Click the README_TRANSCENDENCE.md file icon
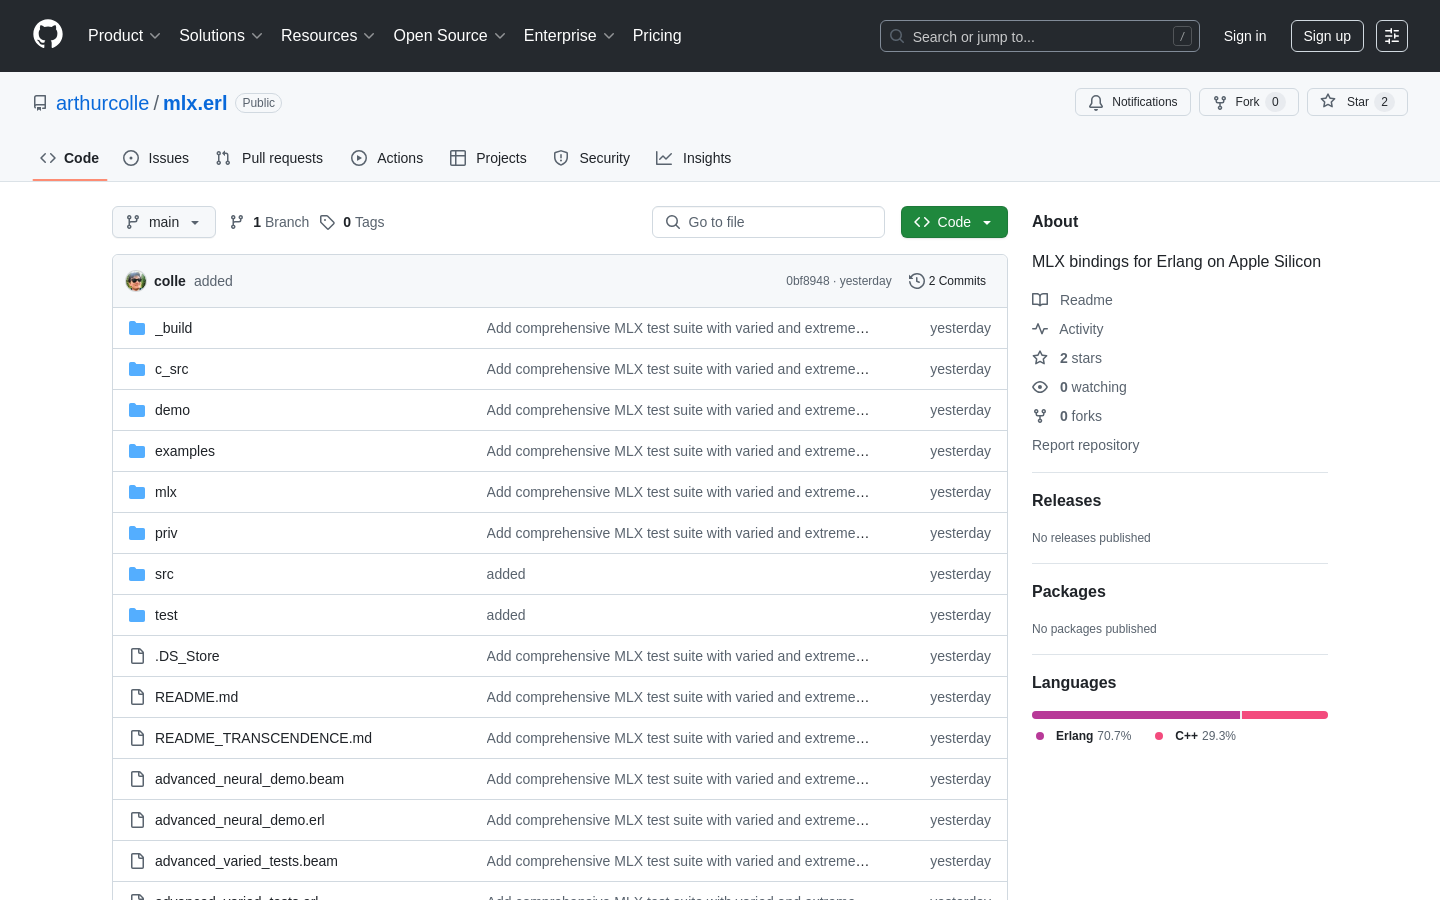 tap(137, 738)
